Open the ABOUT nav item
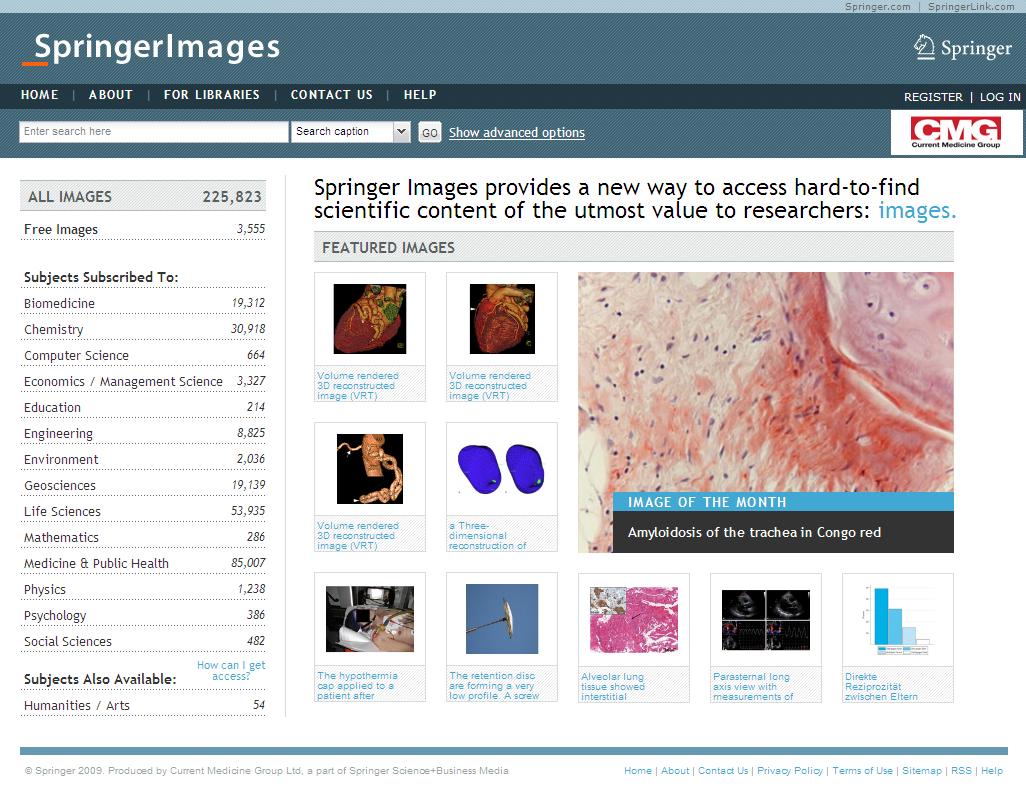The height and width of the screenshot is (804, 1026). tap(111, 95)
